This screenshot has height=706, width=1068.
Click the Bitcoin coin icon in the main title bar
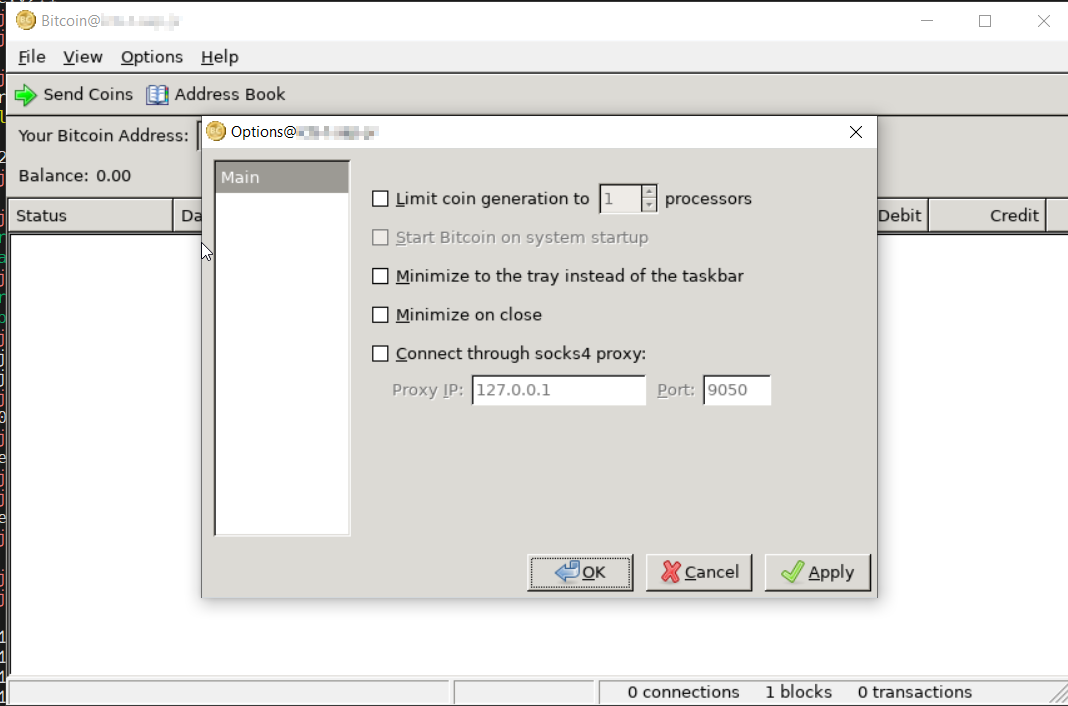click(x=24, y=20)
